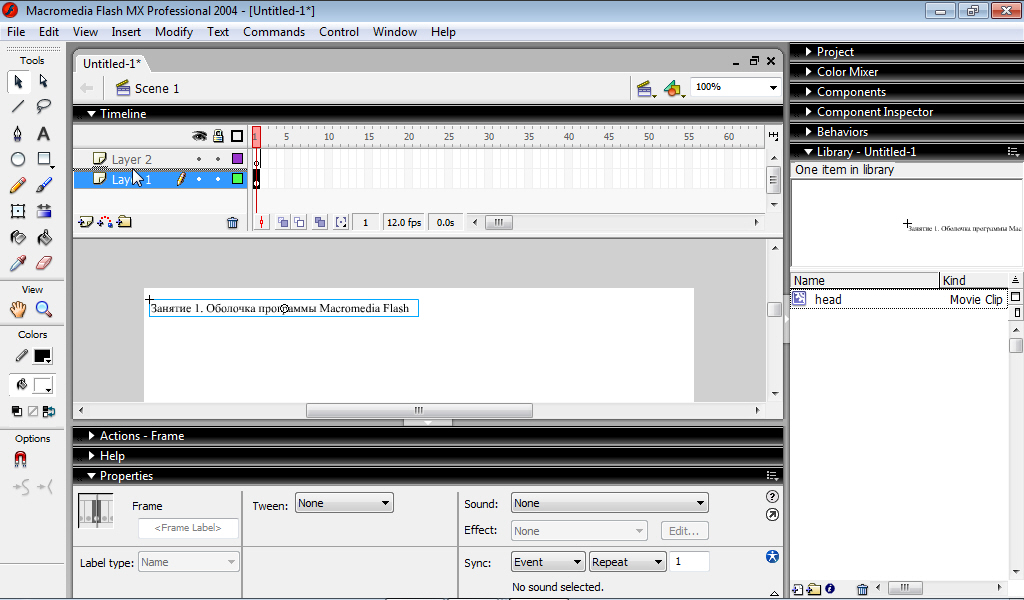Click the Insert Layer icon

(x=86, y=223)
